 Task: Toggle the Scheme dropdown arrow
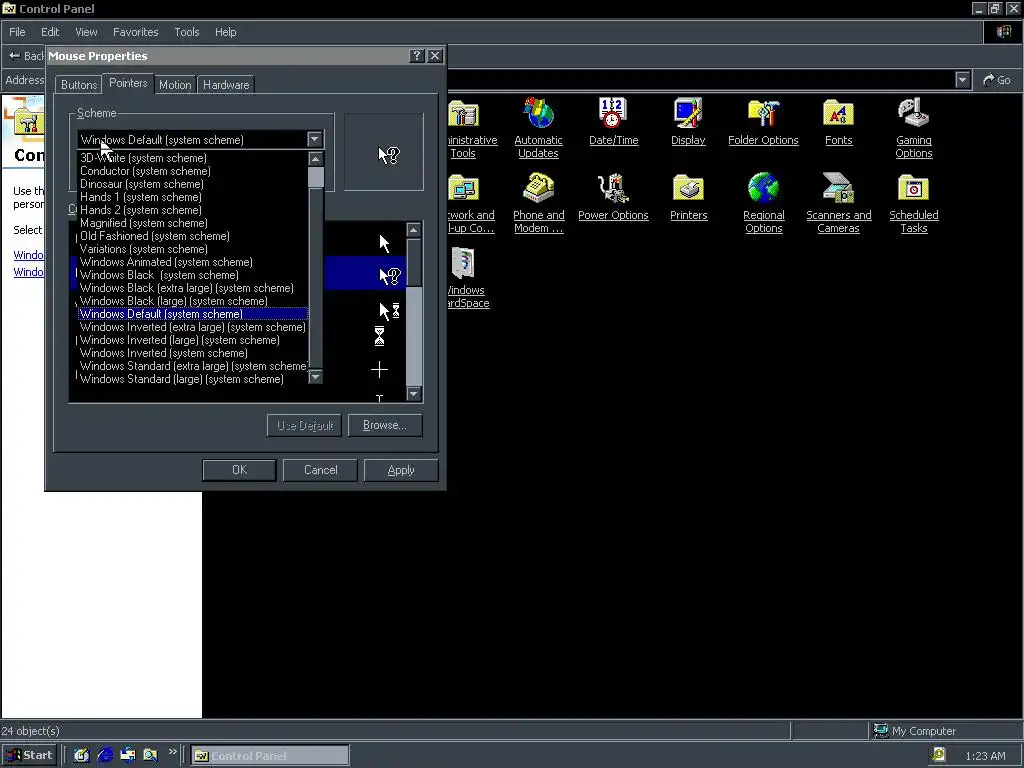(x=314, y=139)
